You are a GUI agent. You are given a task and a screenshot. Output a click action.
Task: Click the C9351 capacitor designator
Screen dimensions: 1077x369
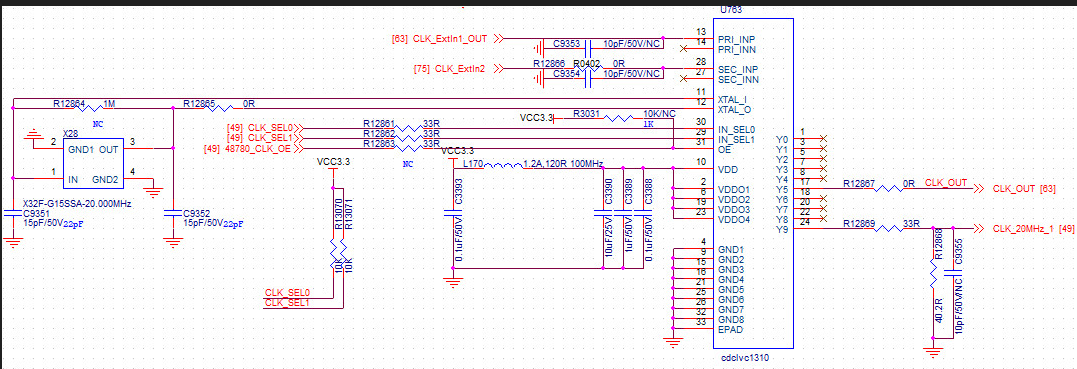point(36,214)
